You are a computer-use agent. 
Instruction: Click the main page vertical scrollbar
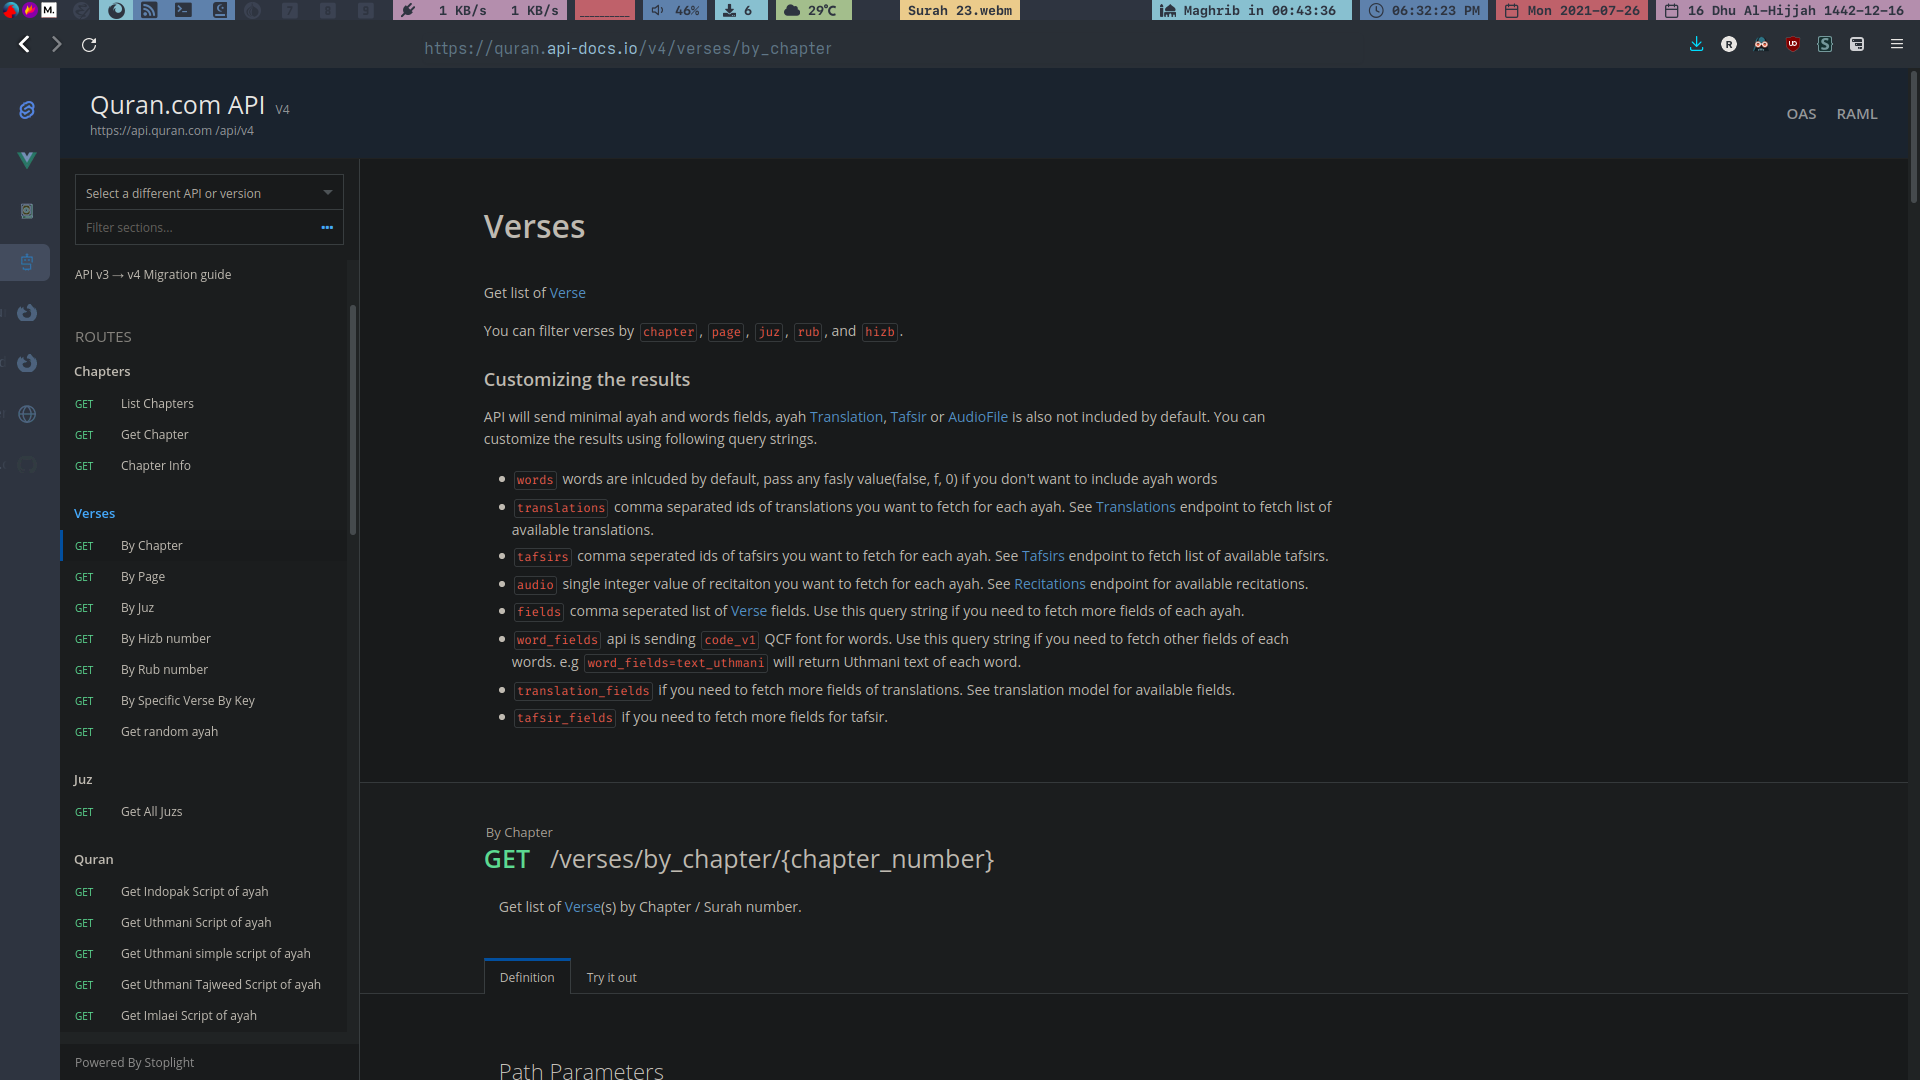1914,137
